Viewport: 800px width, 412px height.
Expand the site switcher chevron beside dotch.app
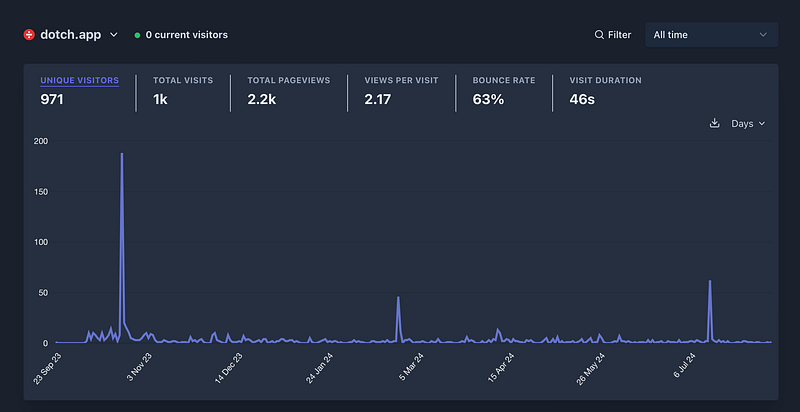point(113,35)
